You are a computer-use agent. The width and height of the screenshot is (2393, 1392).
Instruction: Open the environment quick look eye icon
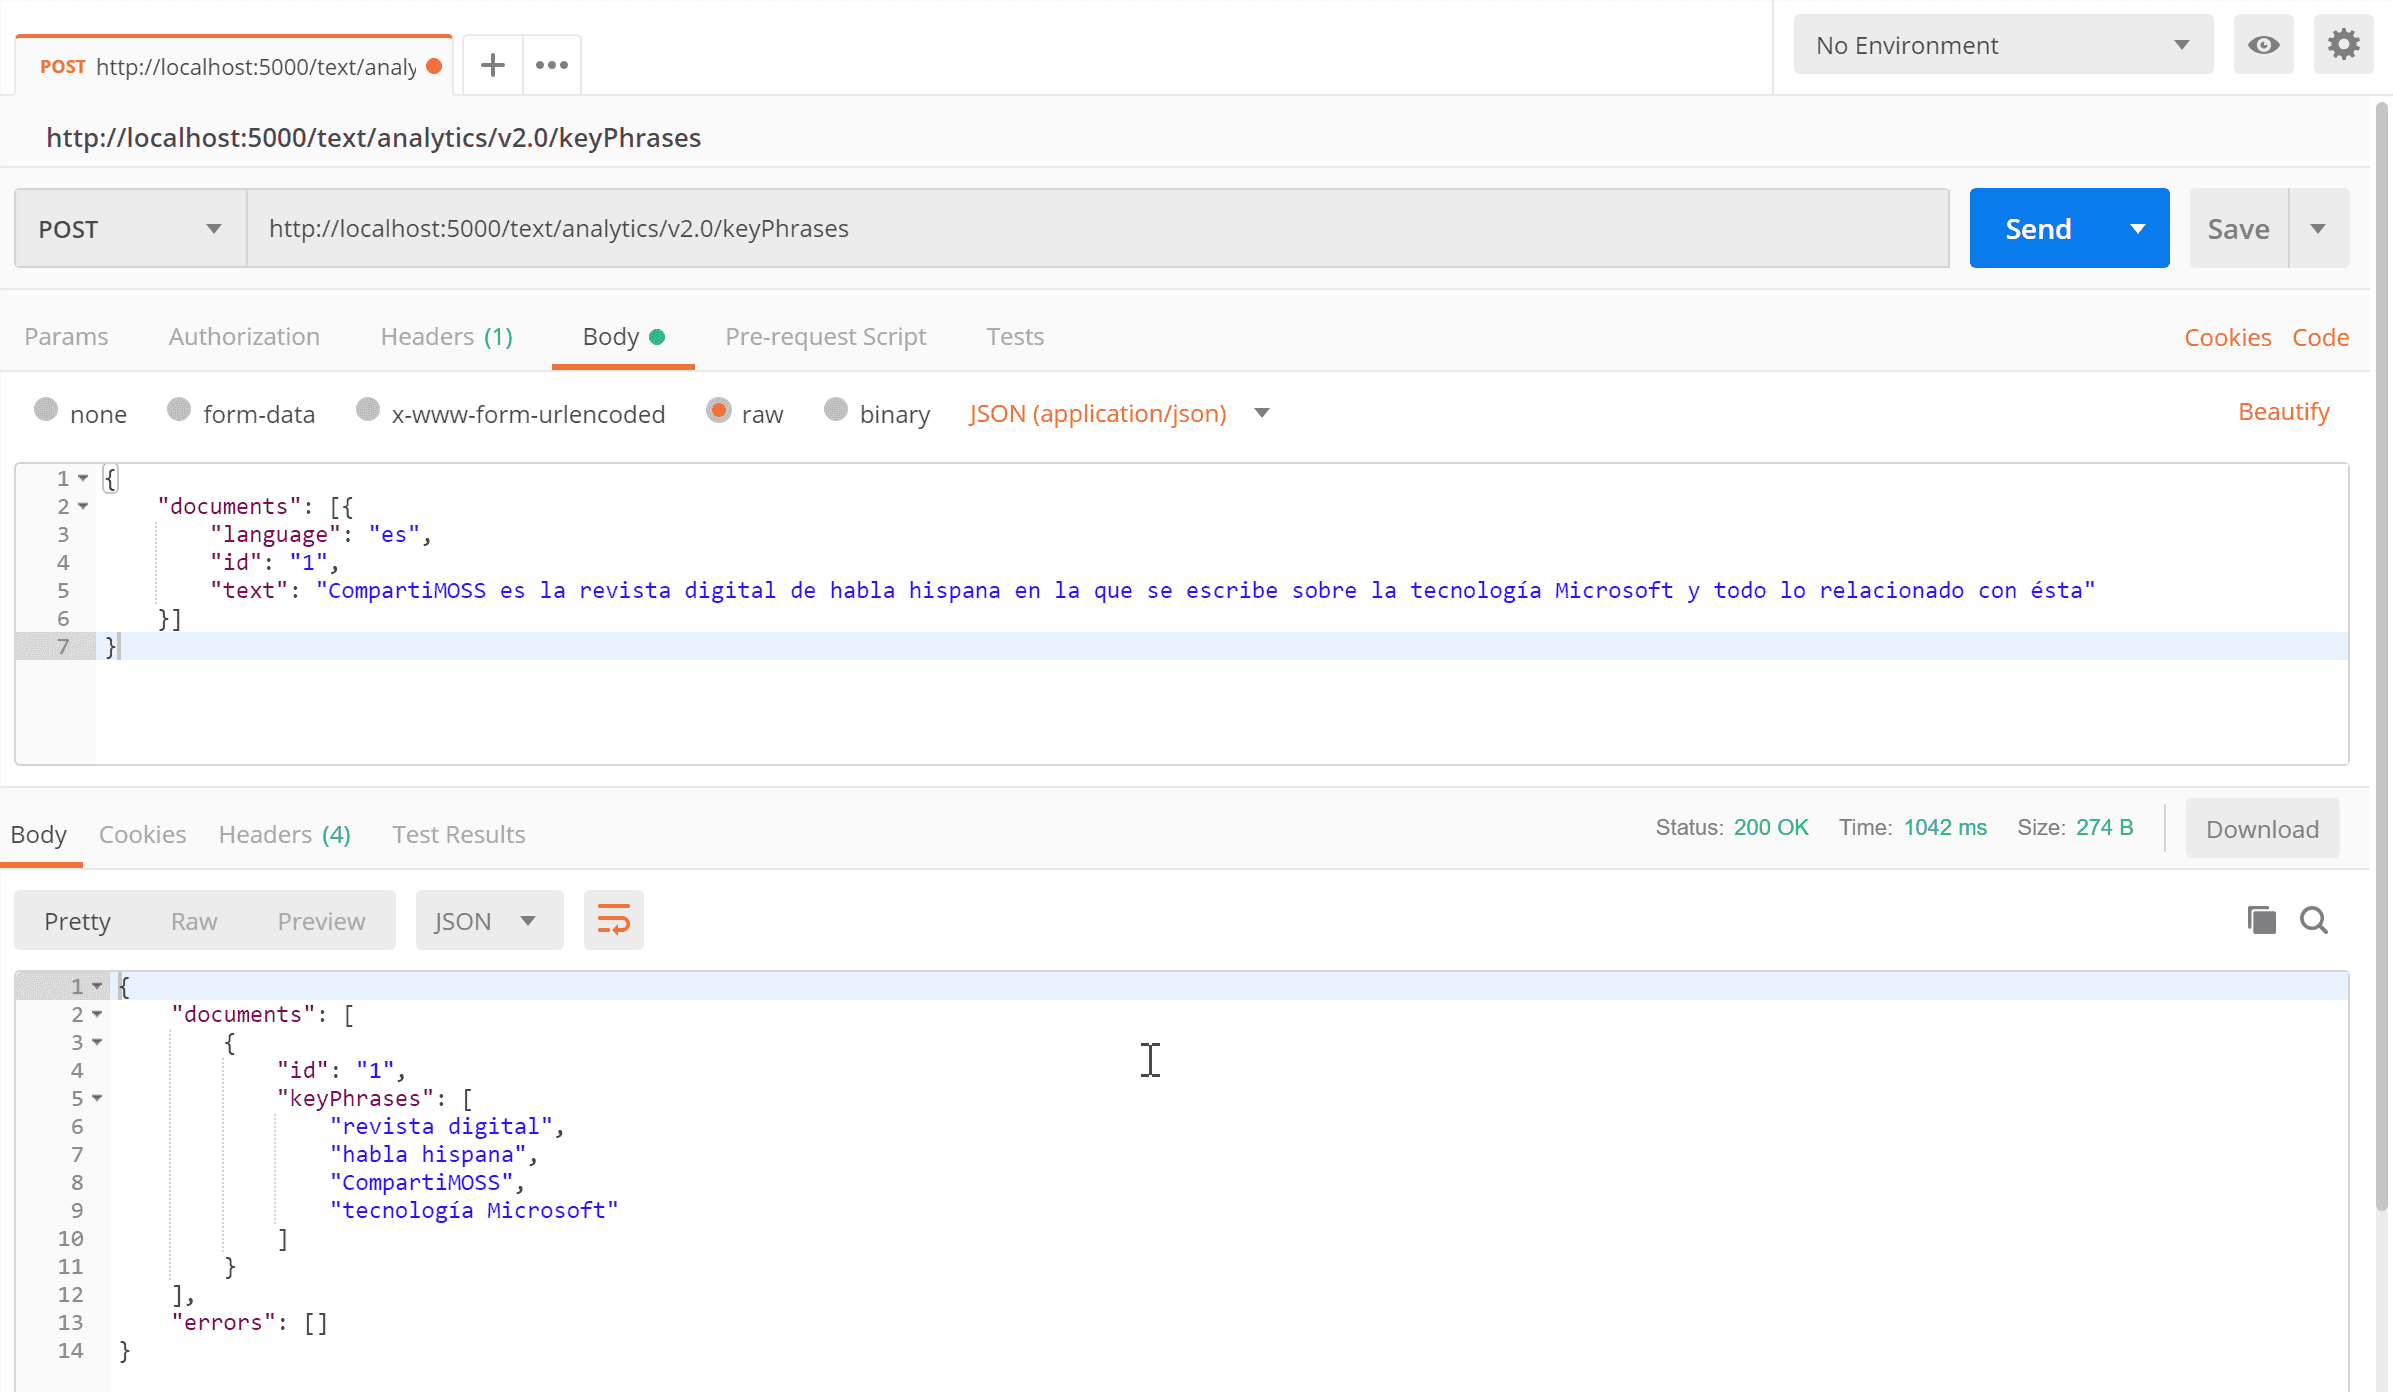tap(2263, 45)
